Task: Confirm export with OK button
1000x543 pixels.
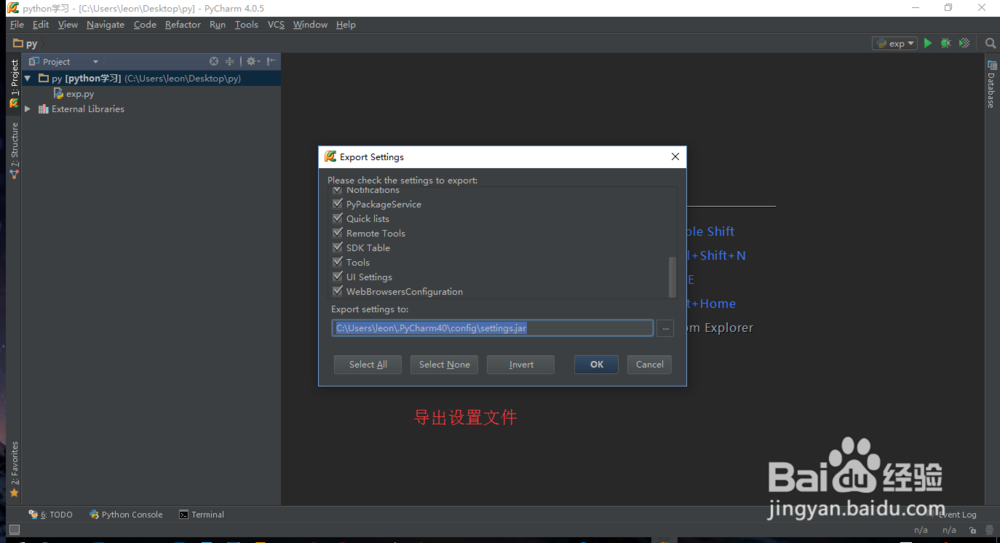Action: coord(596,364)
